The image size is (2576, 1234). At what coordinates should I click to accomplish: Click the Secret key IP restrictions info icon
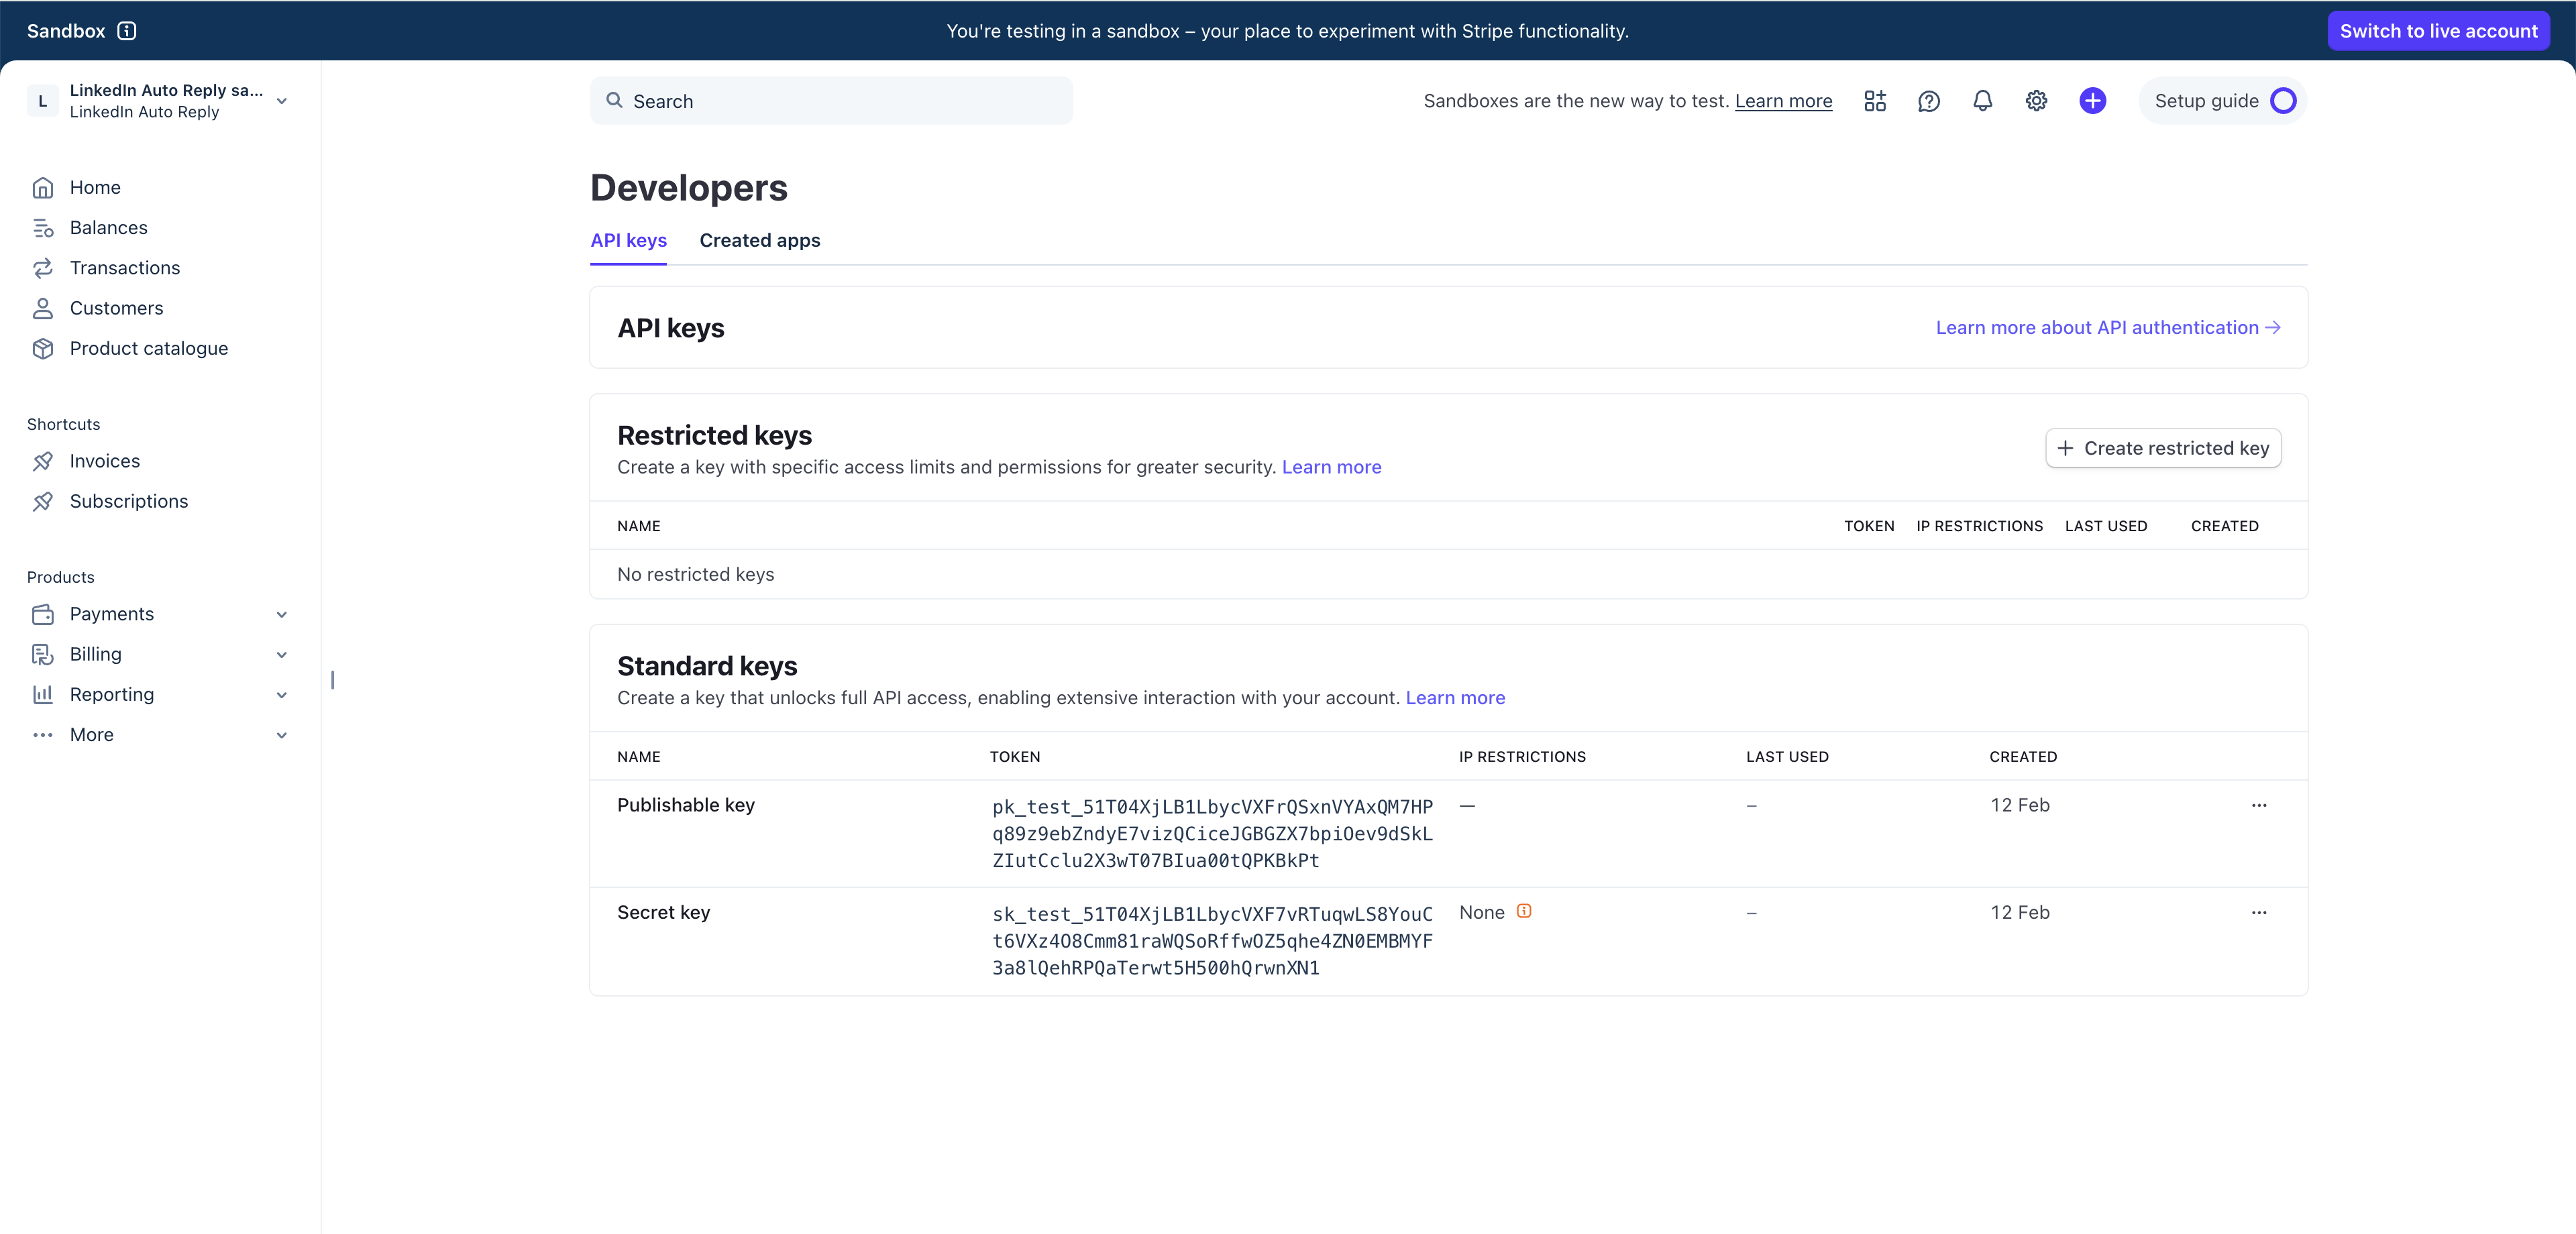pyautogui.click(x=1524, y=911)
